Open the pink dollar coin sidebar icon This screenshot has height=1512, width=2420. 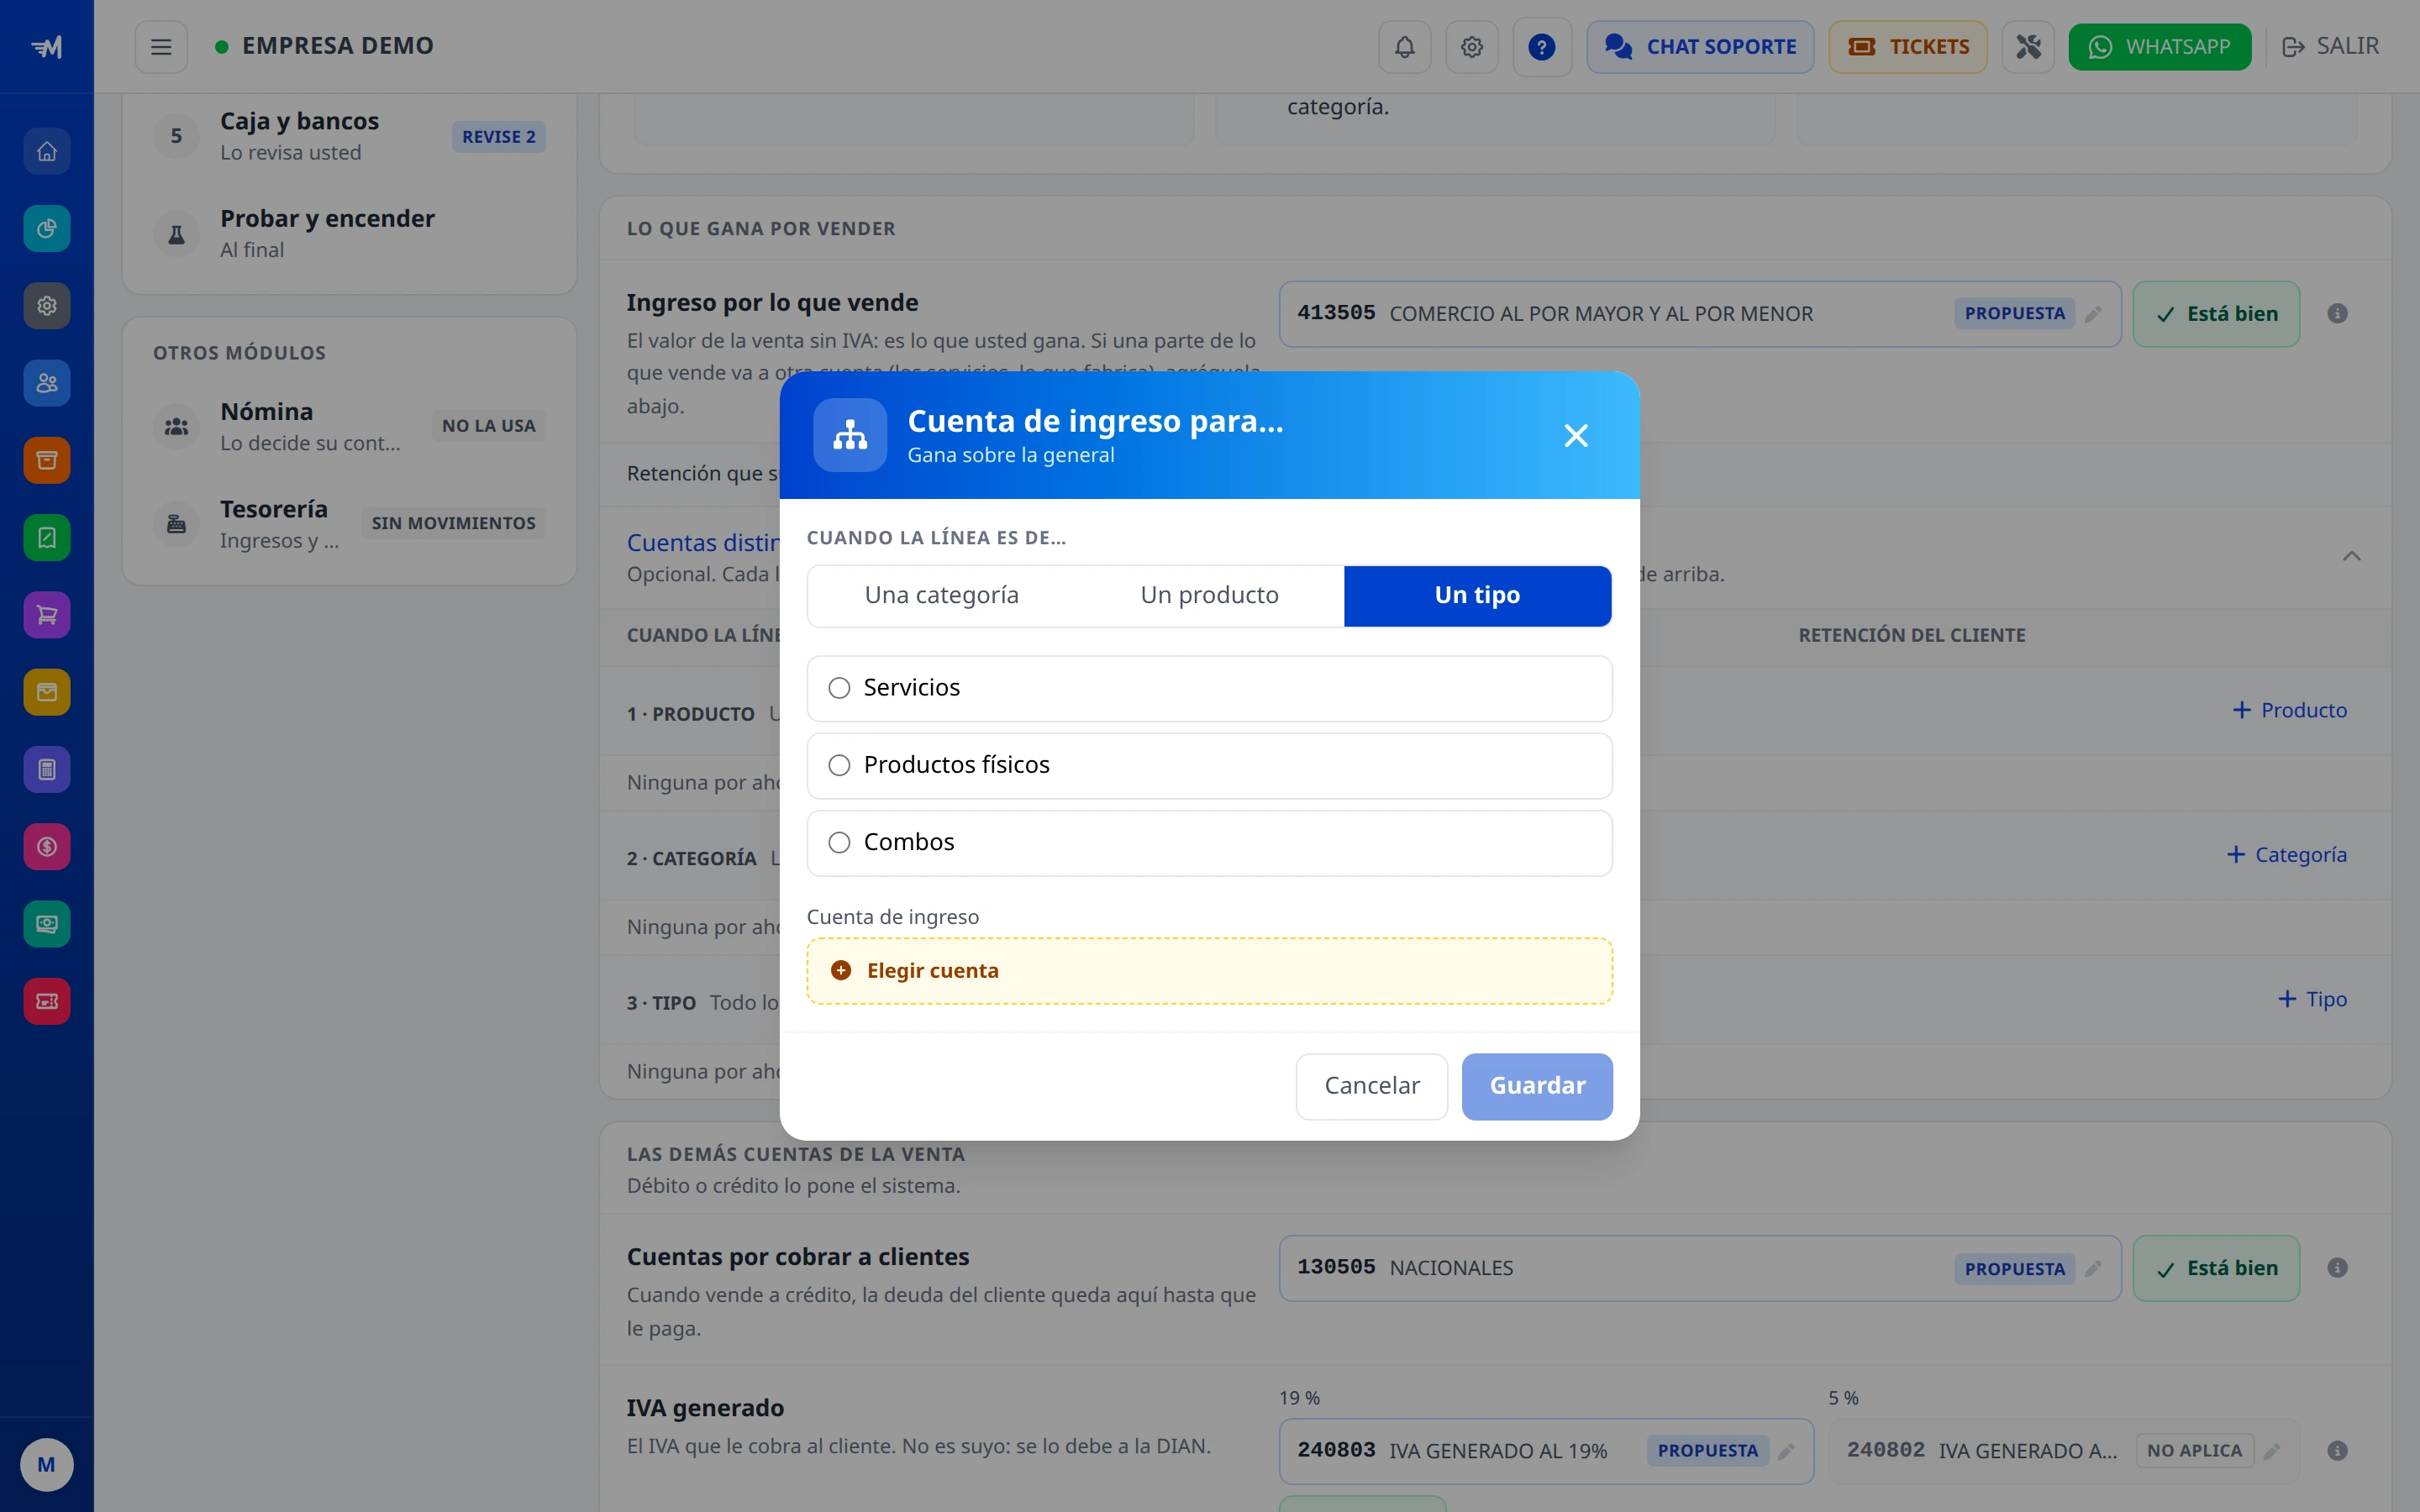(47, 847)
